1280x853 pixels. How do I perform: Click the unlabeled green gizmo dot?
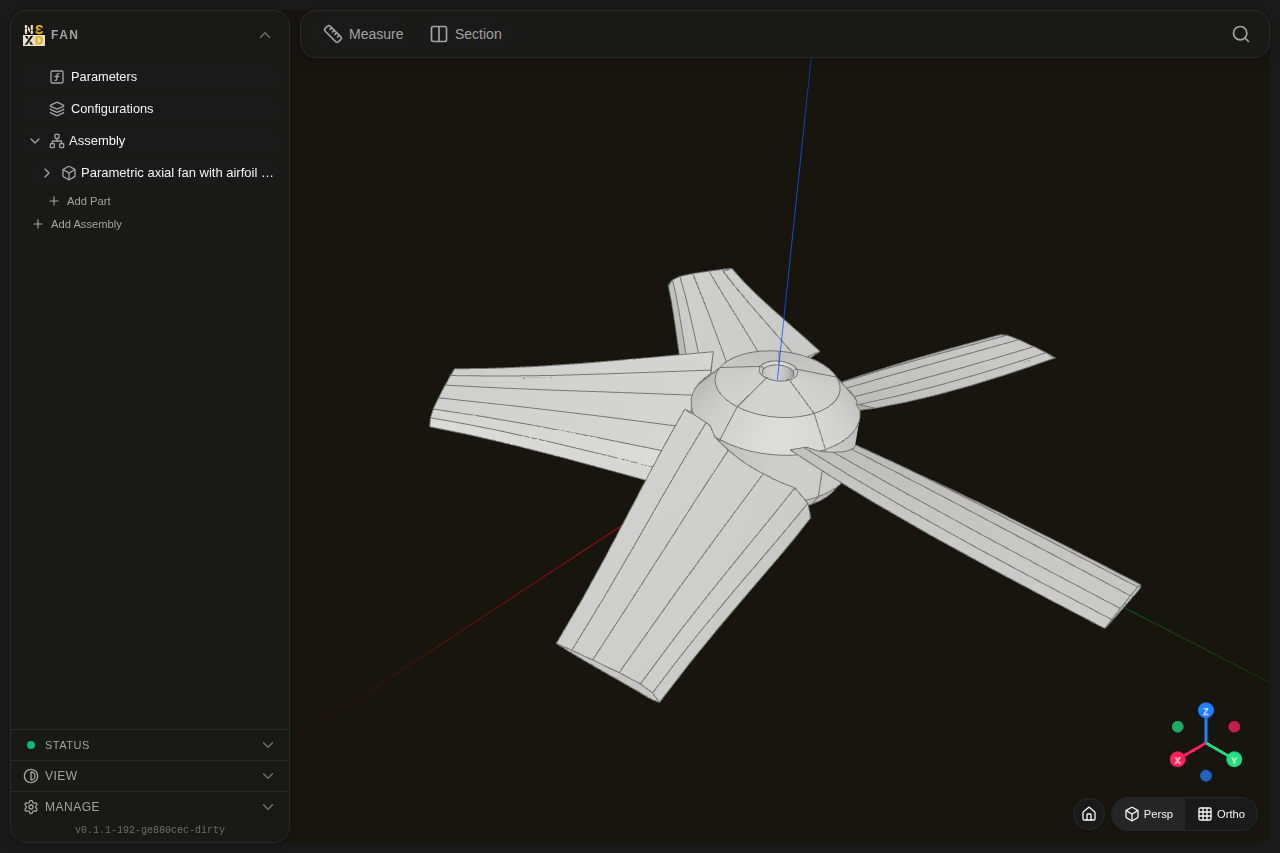coord(1178,727)
